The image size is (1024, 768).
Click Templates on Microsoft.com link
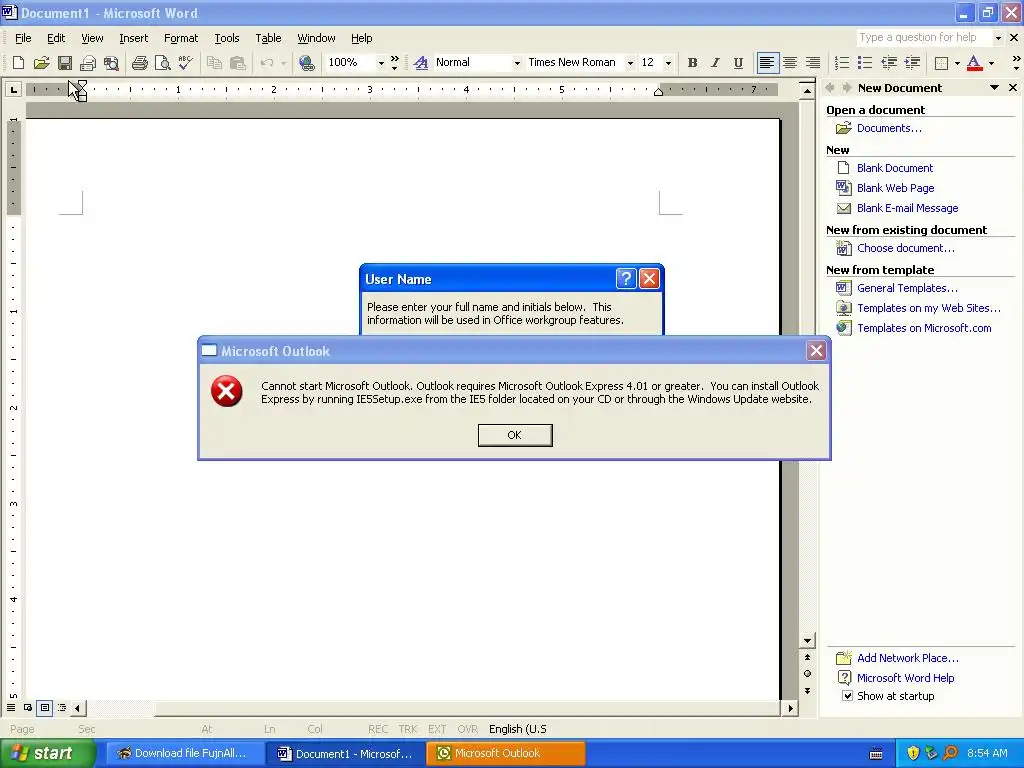pos(924,328)
